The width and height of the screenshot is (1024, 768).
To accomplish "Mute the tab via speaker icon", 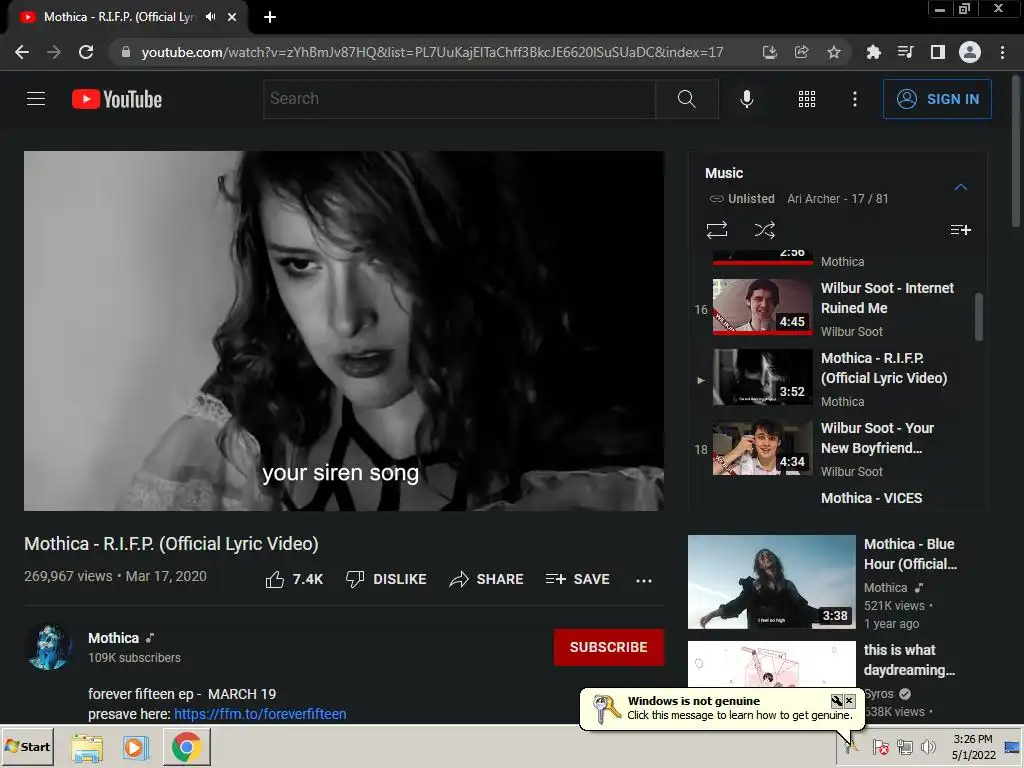I will pos(210,17).
